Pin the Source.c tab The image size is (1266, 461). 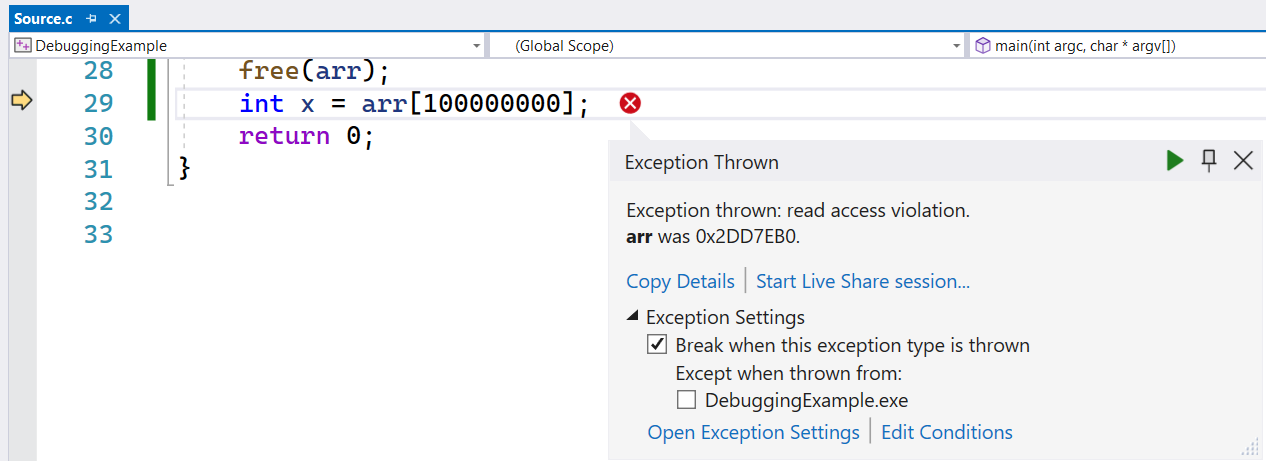91,19
